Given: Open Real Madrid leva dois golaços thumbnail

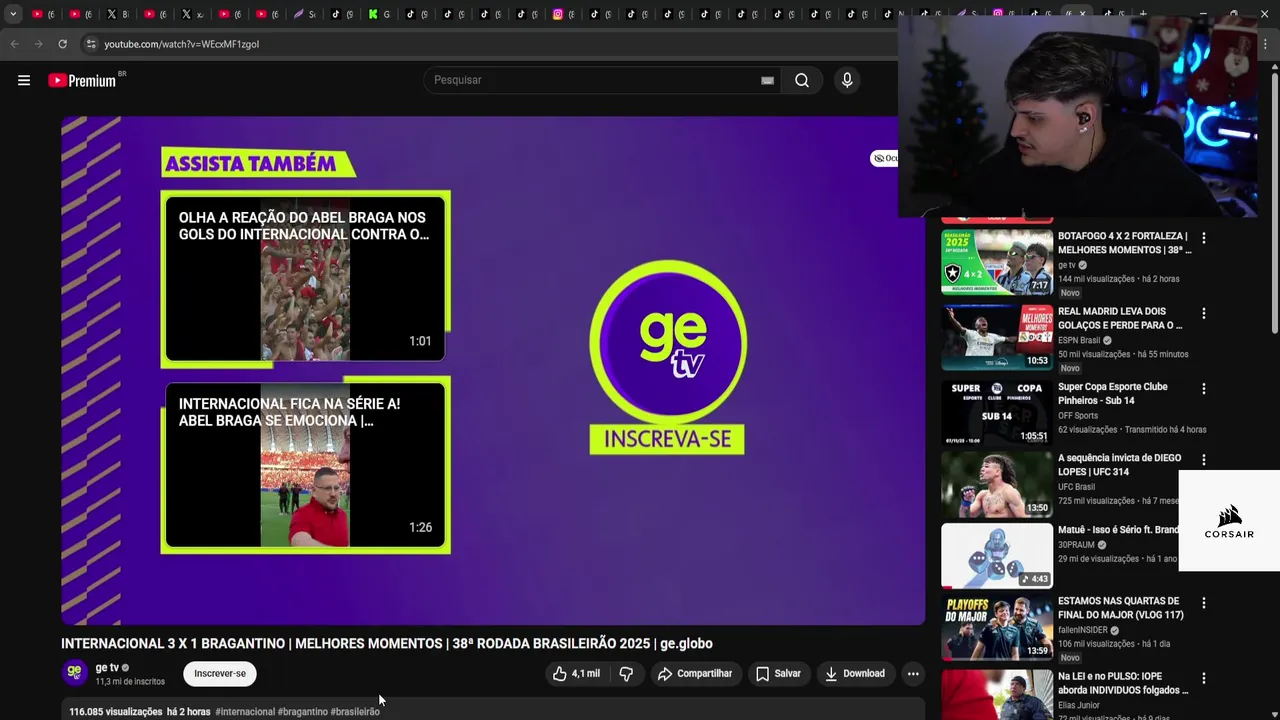Looking at the screenshot, I should [x=997, y=337].
